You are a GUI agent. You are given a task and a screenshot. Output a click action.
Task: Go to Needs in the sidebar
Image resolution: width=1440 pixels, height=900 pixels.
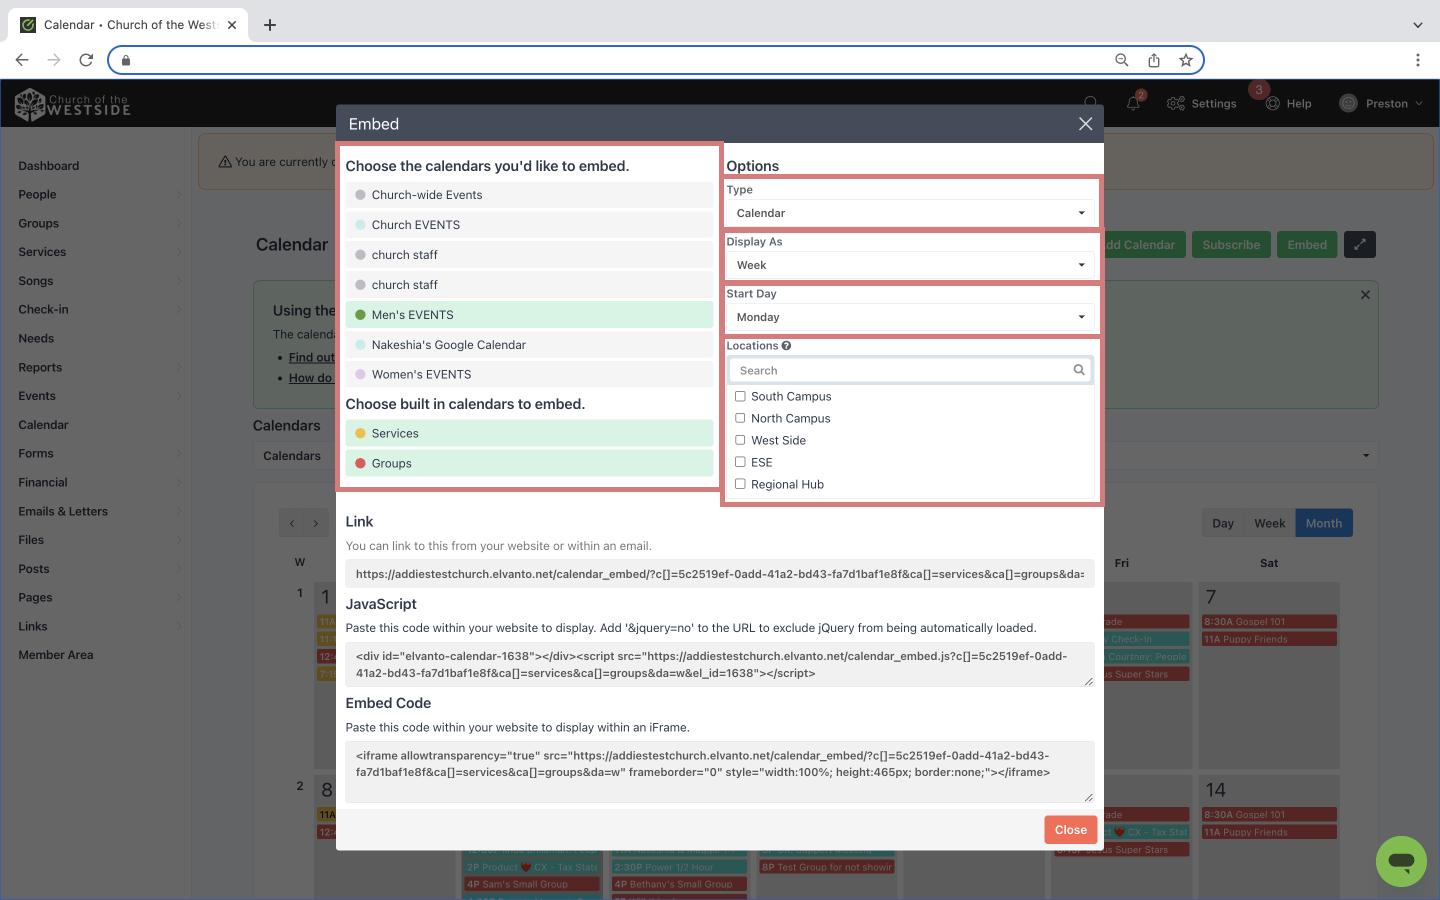pyautogui.click(x=36, y=338)
